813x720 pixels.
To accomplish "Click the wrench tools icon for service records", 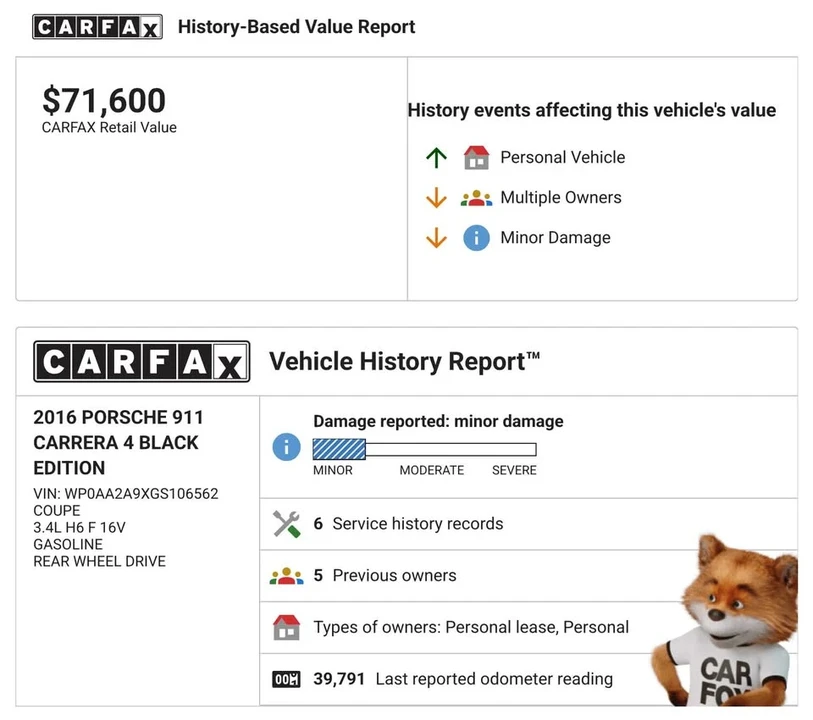I will coord(286,524).
